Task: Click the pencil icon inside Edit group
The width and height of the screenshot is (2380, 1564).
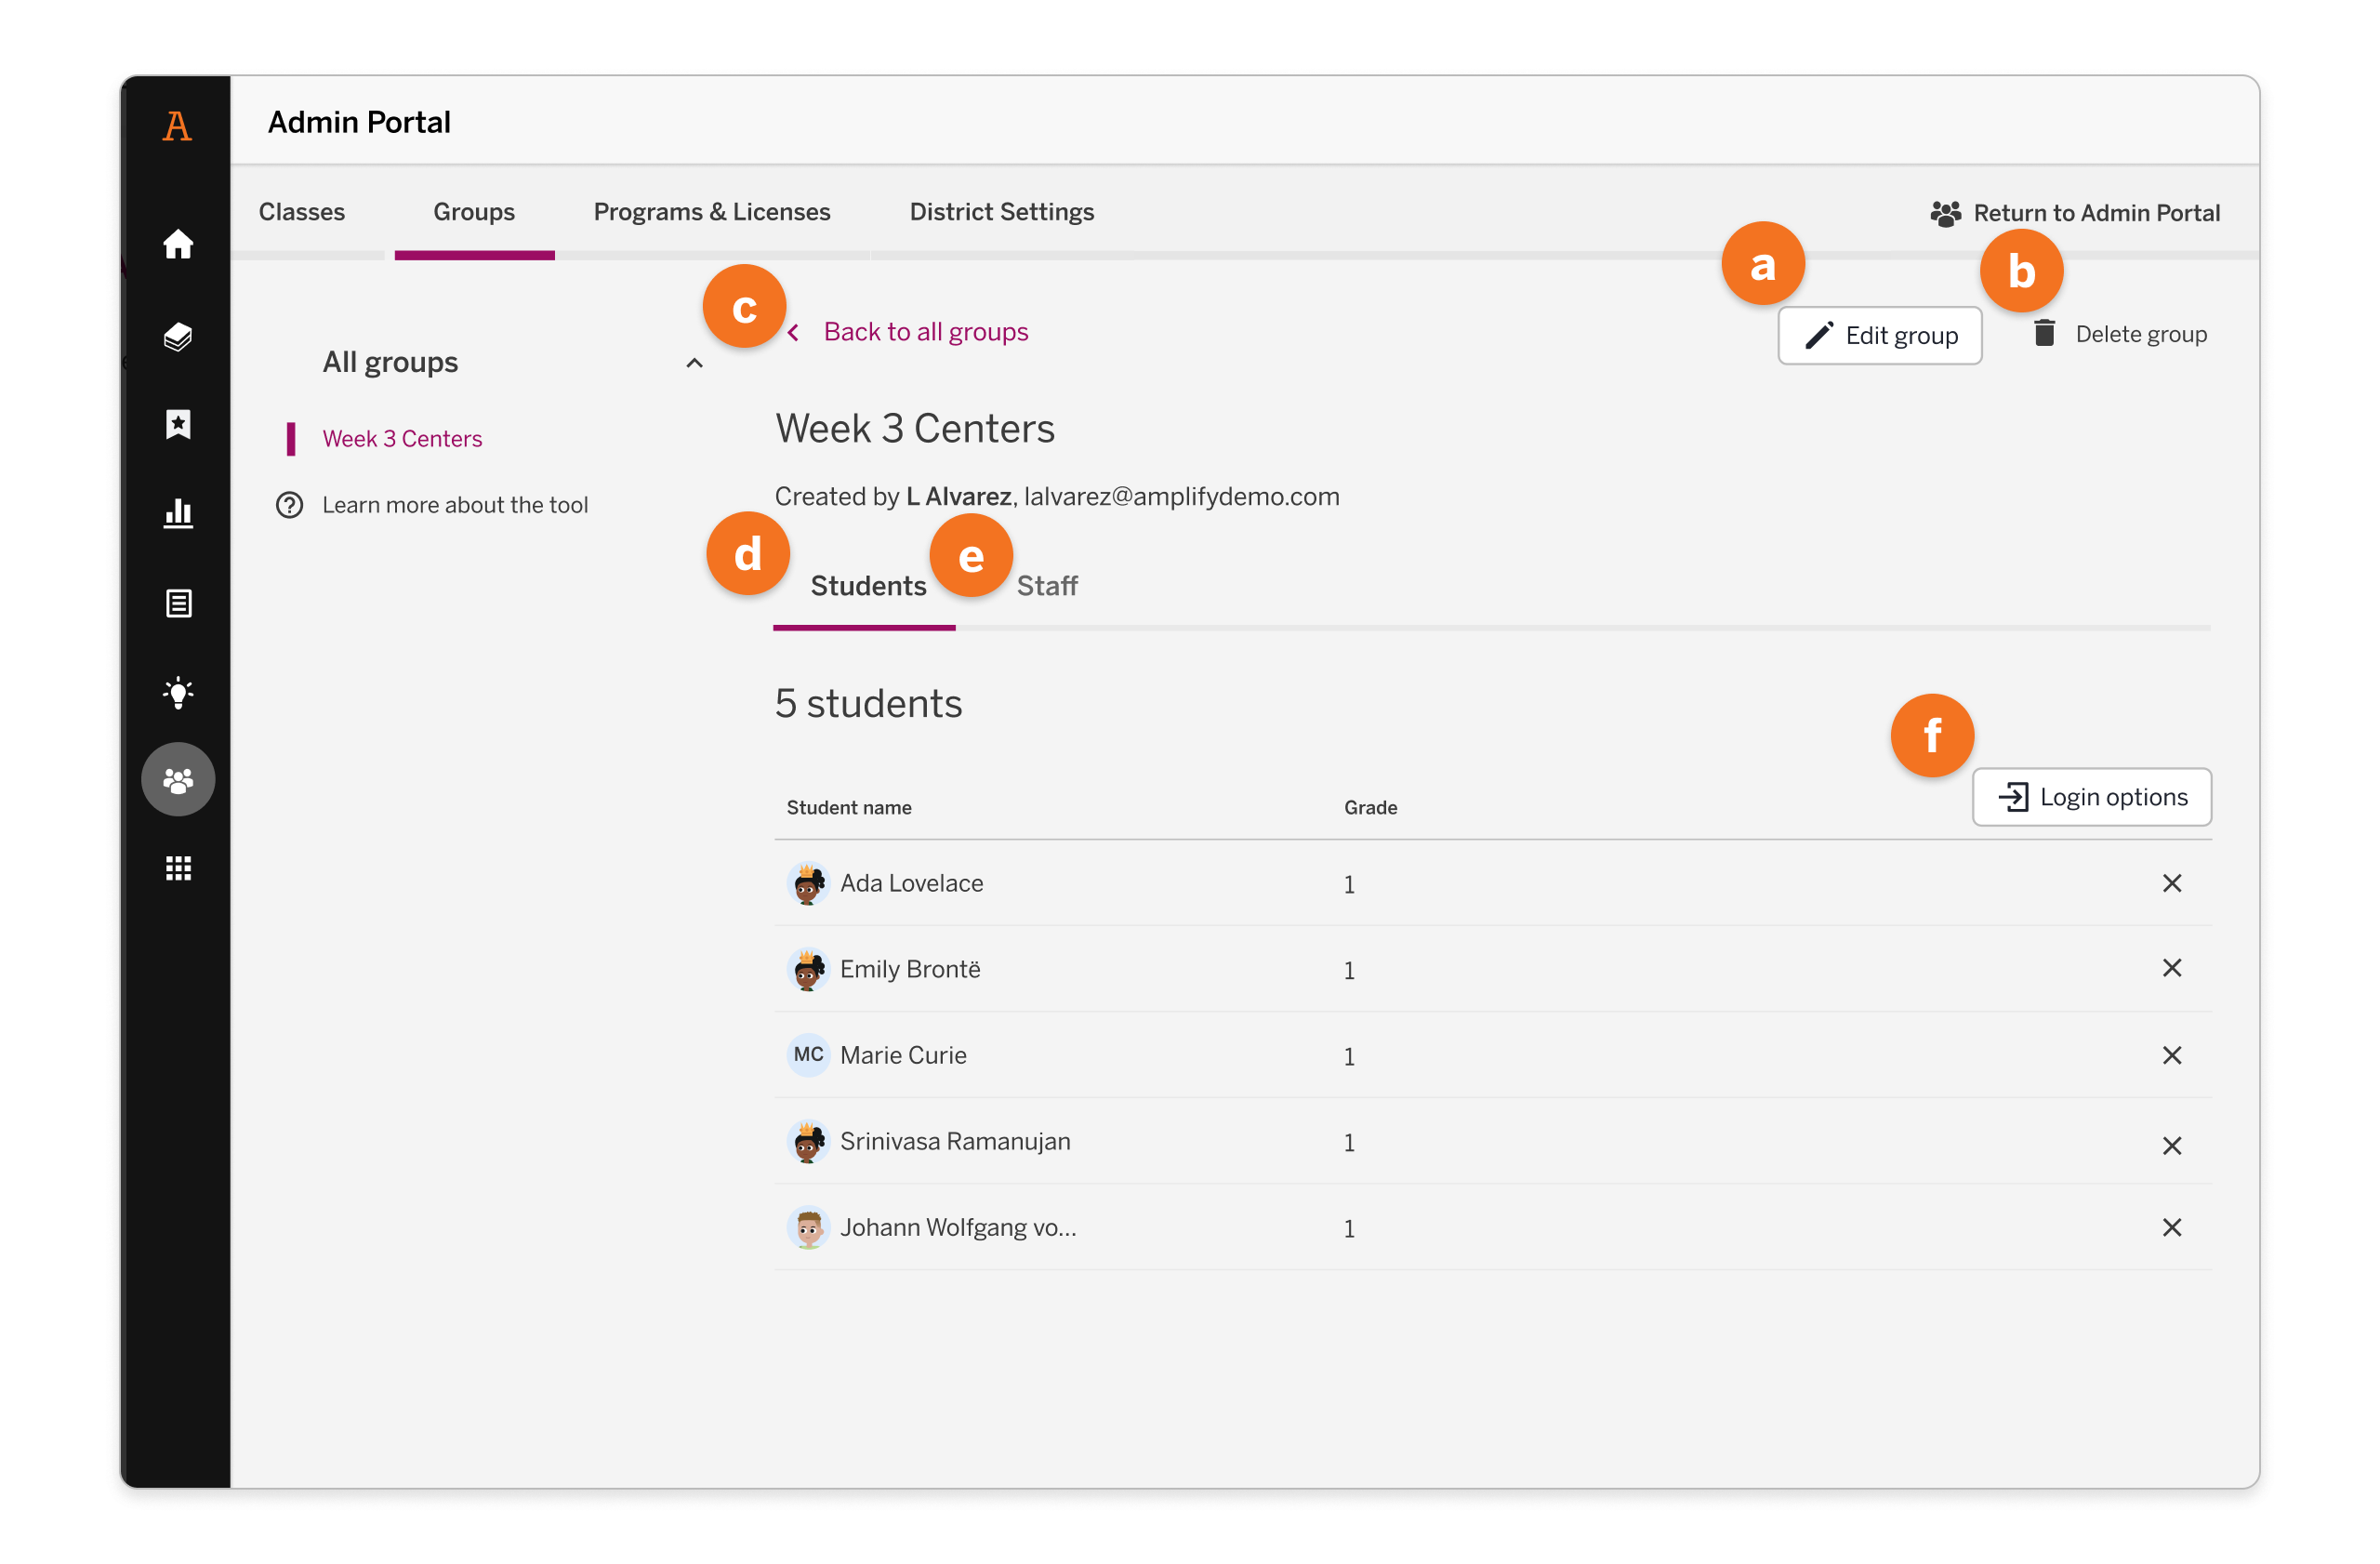Action: (x=1822, y=335)
